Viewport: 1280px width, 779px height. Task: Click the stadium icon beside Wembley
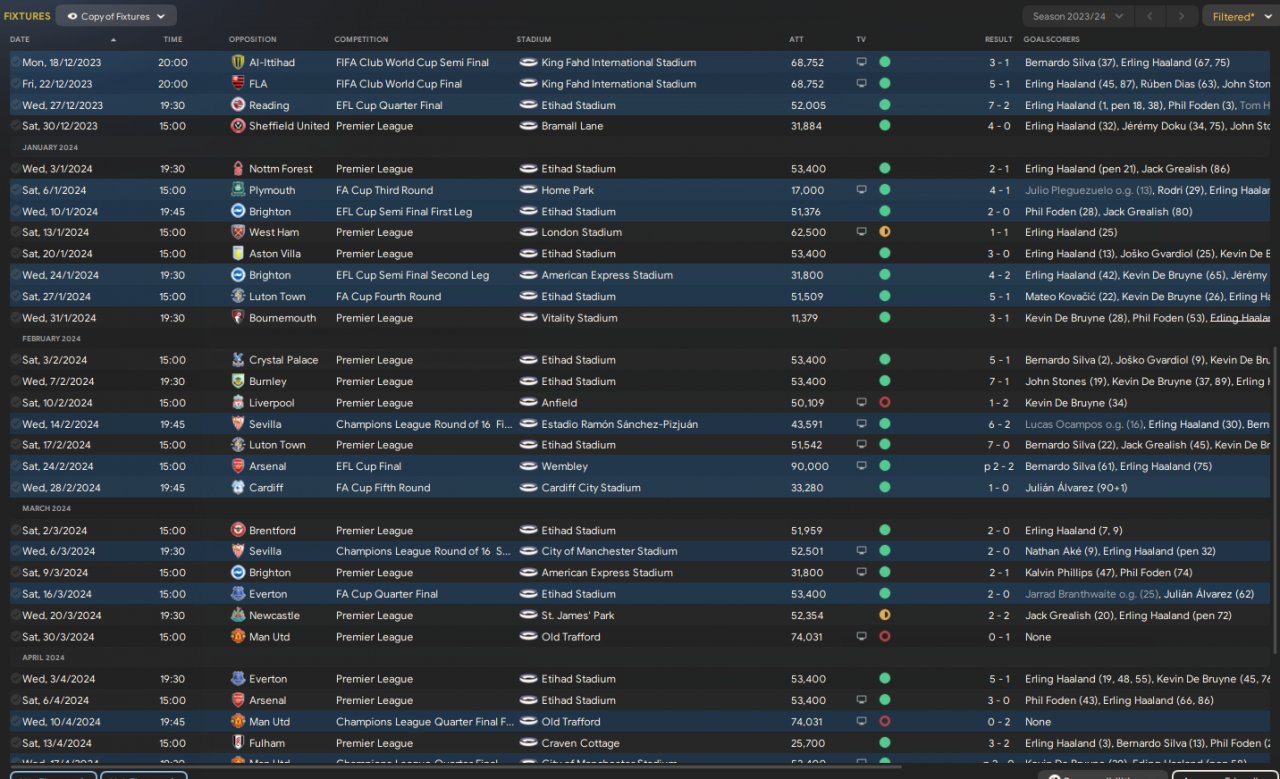tap(528, 466)
